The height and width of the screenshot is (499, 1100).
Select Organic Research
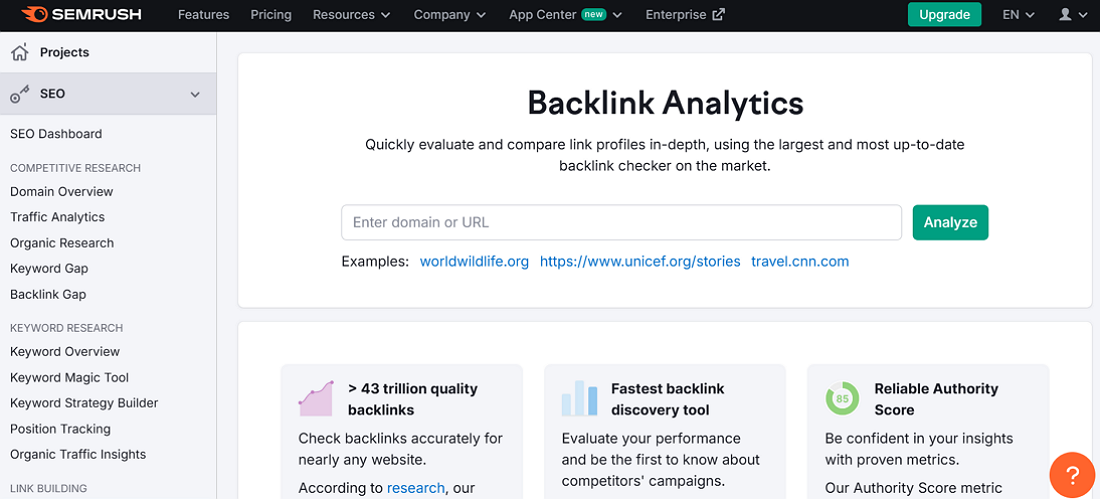[x=62, y=243]
